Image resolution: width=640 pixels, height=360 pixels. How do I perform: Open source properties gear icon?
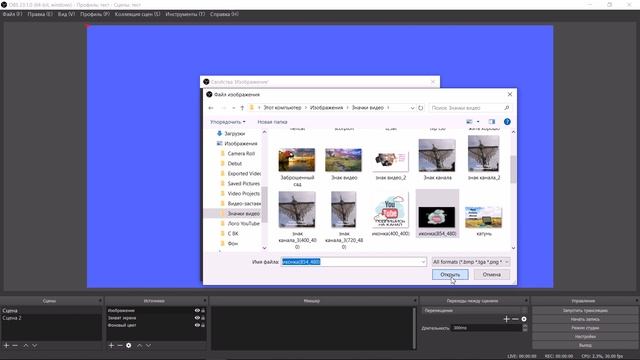[x=129, y=345]
